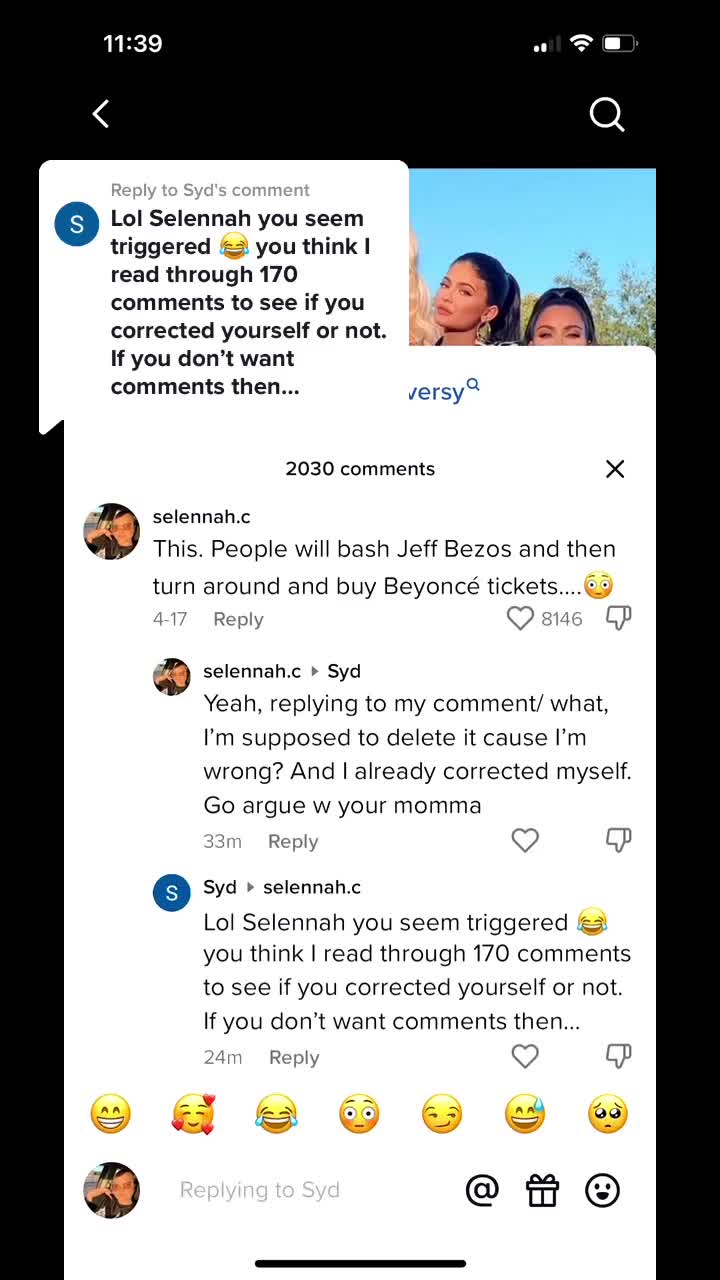Like Syd's "you seem triggered" reply
The image size is (720, 1280).
pyautogui.click(x=525, y=1056)
